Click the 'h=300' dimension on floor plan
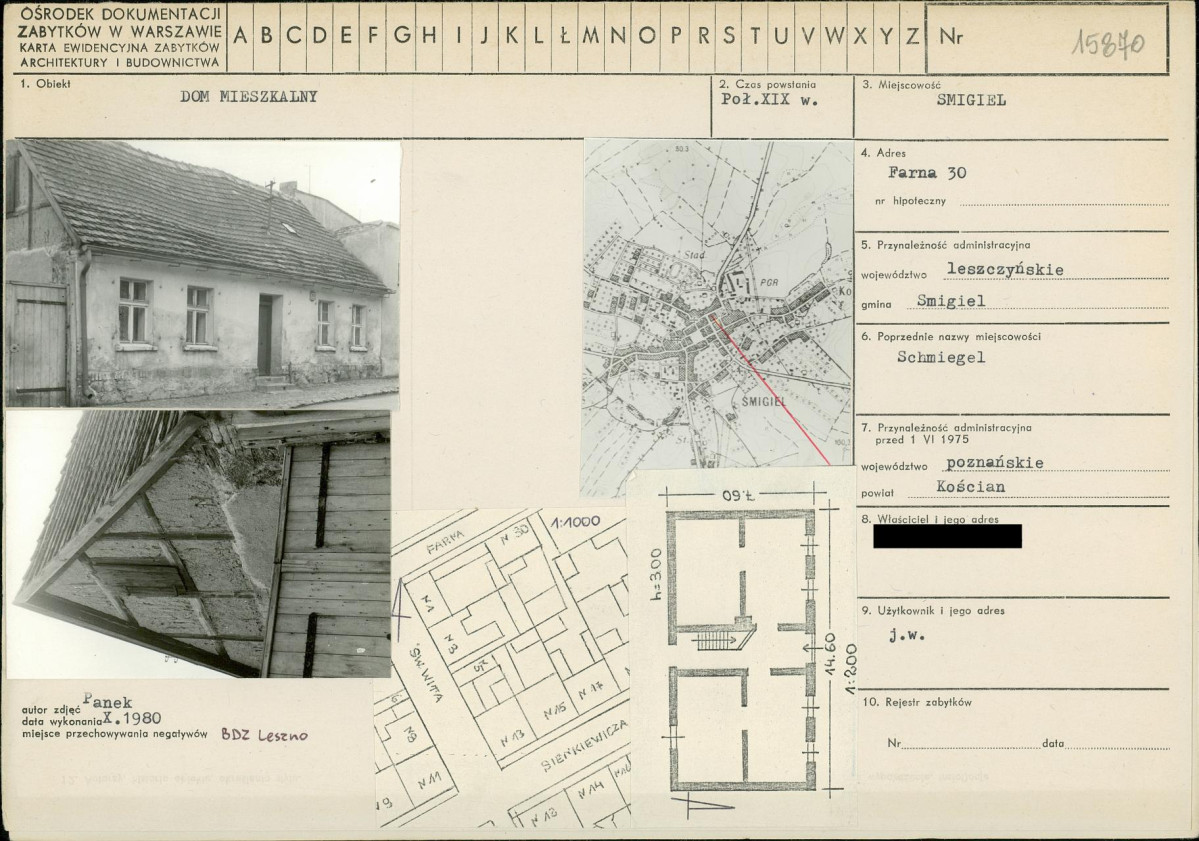The image size is (1199, 841). (657, 574)
